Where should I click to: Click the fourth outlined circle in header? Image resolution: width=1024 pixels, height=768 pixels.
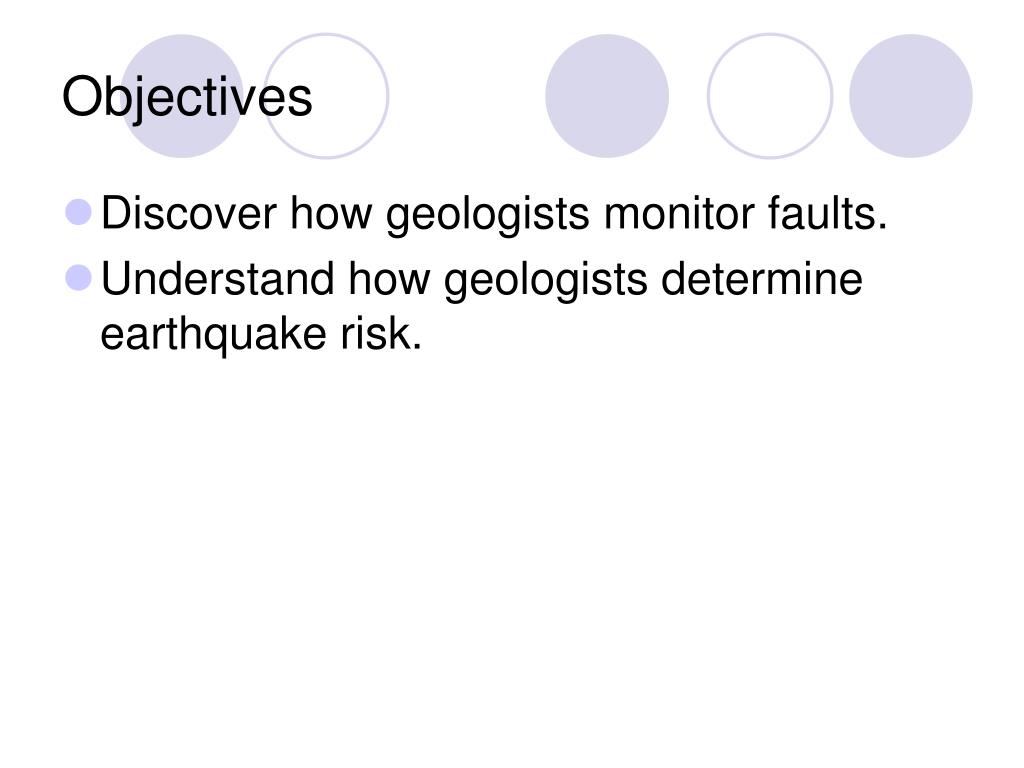[x=770, y=96]
